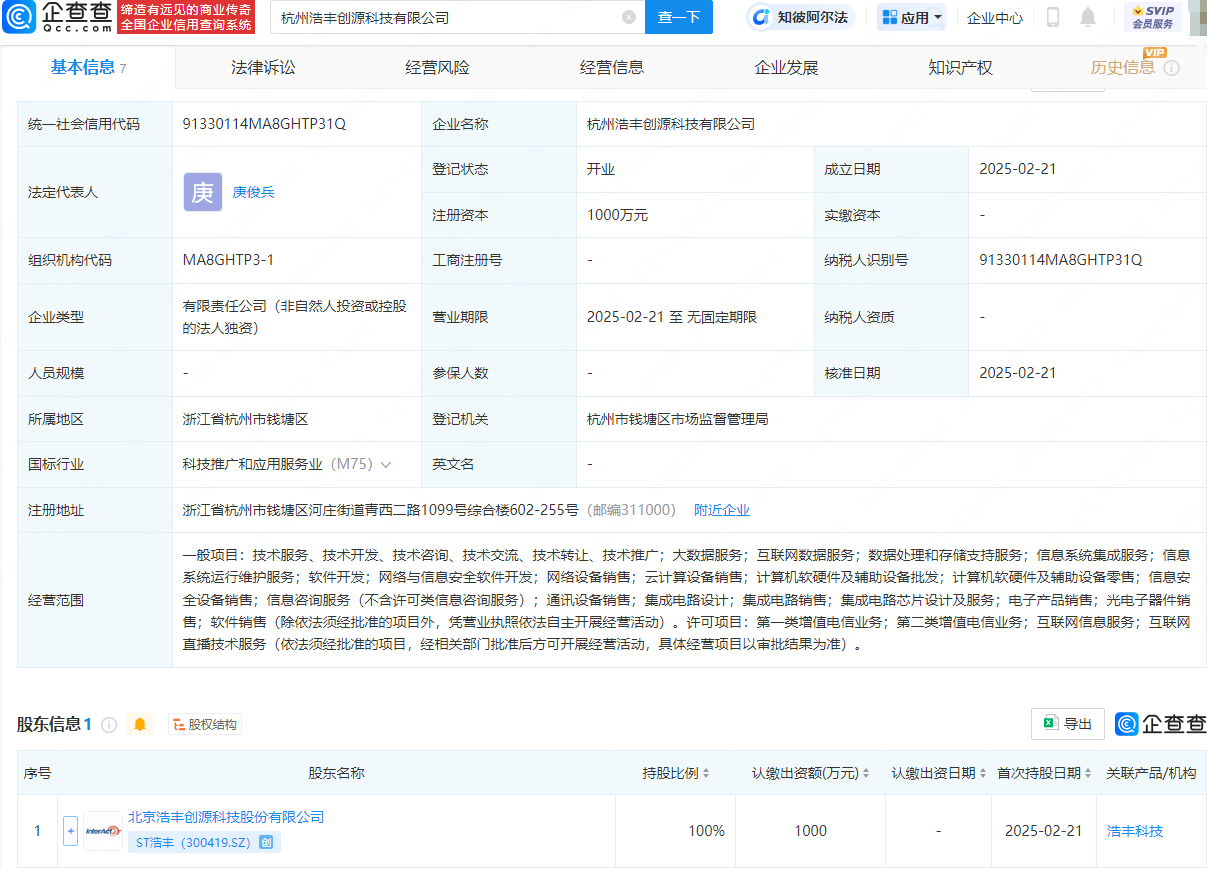This screenshot has width=1207, height=869.
Task: Click the Qcc.com logo icon
Action: tap(19, 17)
